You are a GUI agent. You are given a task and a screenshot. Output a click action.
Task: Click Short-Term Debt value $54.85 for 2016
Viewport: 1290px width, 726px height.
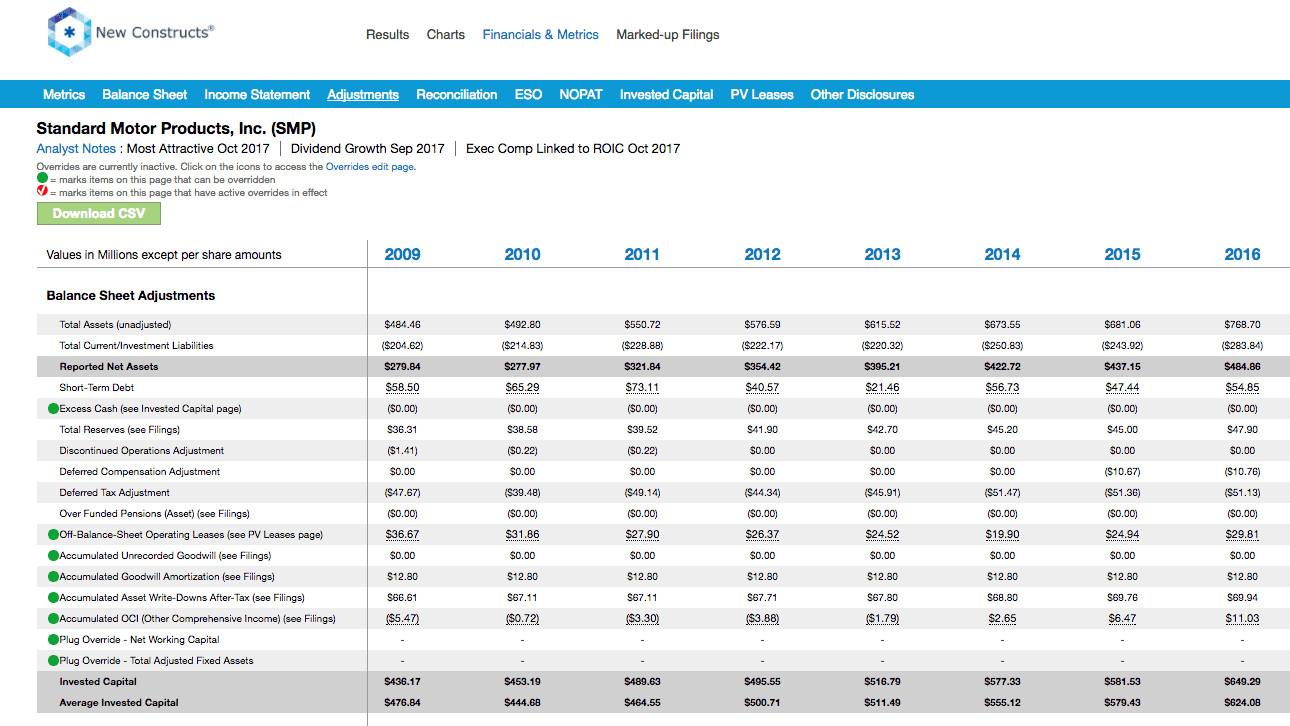coord(1242,387)
